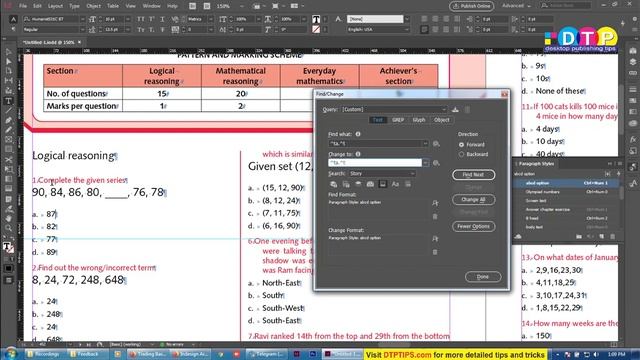The width and height of the screenshot is (640, 360).
Task: Open the Object menu in the menu bar
Action: coord(93,6)
